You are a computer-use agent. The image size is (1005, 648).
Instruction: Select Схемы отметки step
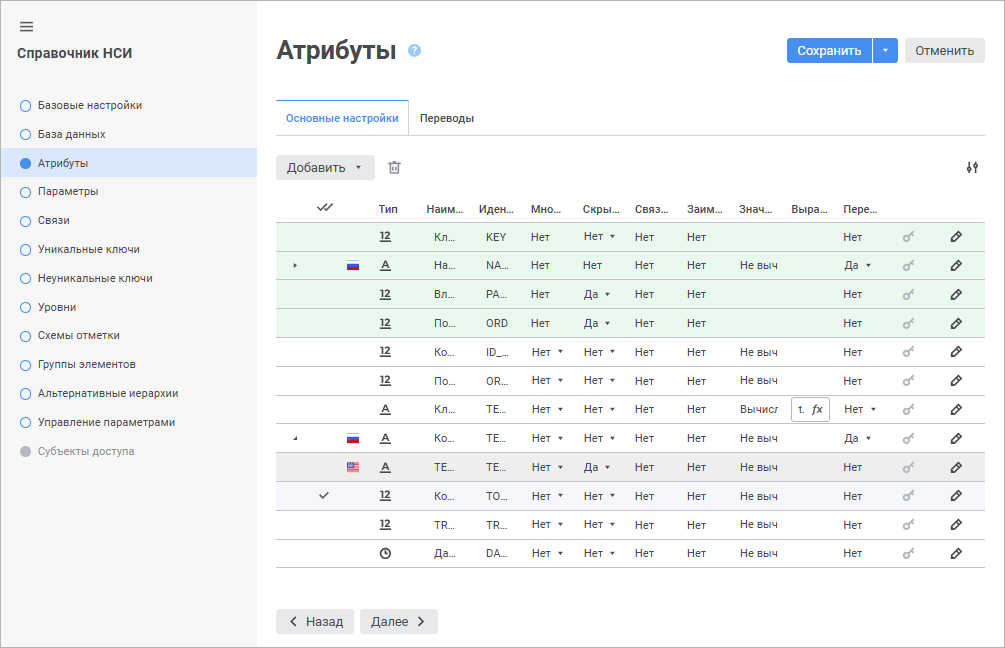tap(69, 335)
